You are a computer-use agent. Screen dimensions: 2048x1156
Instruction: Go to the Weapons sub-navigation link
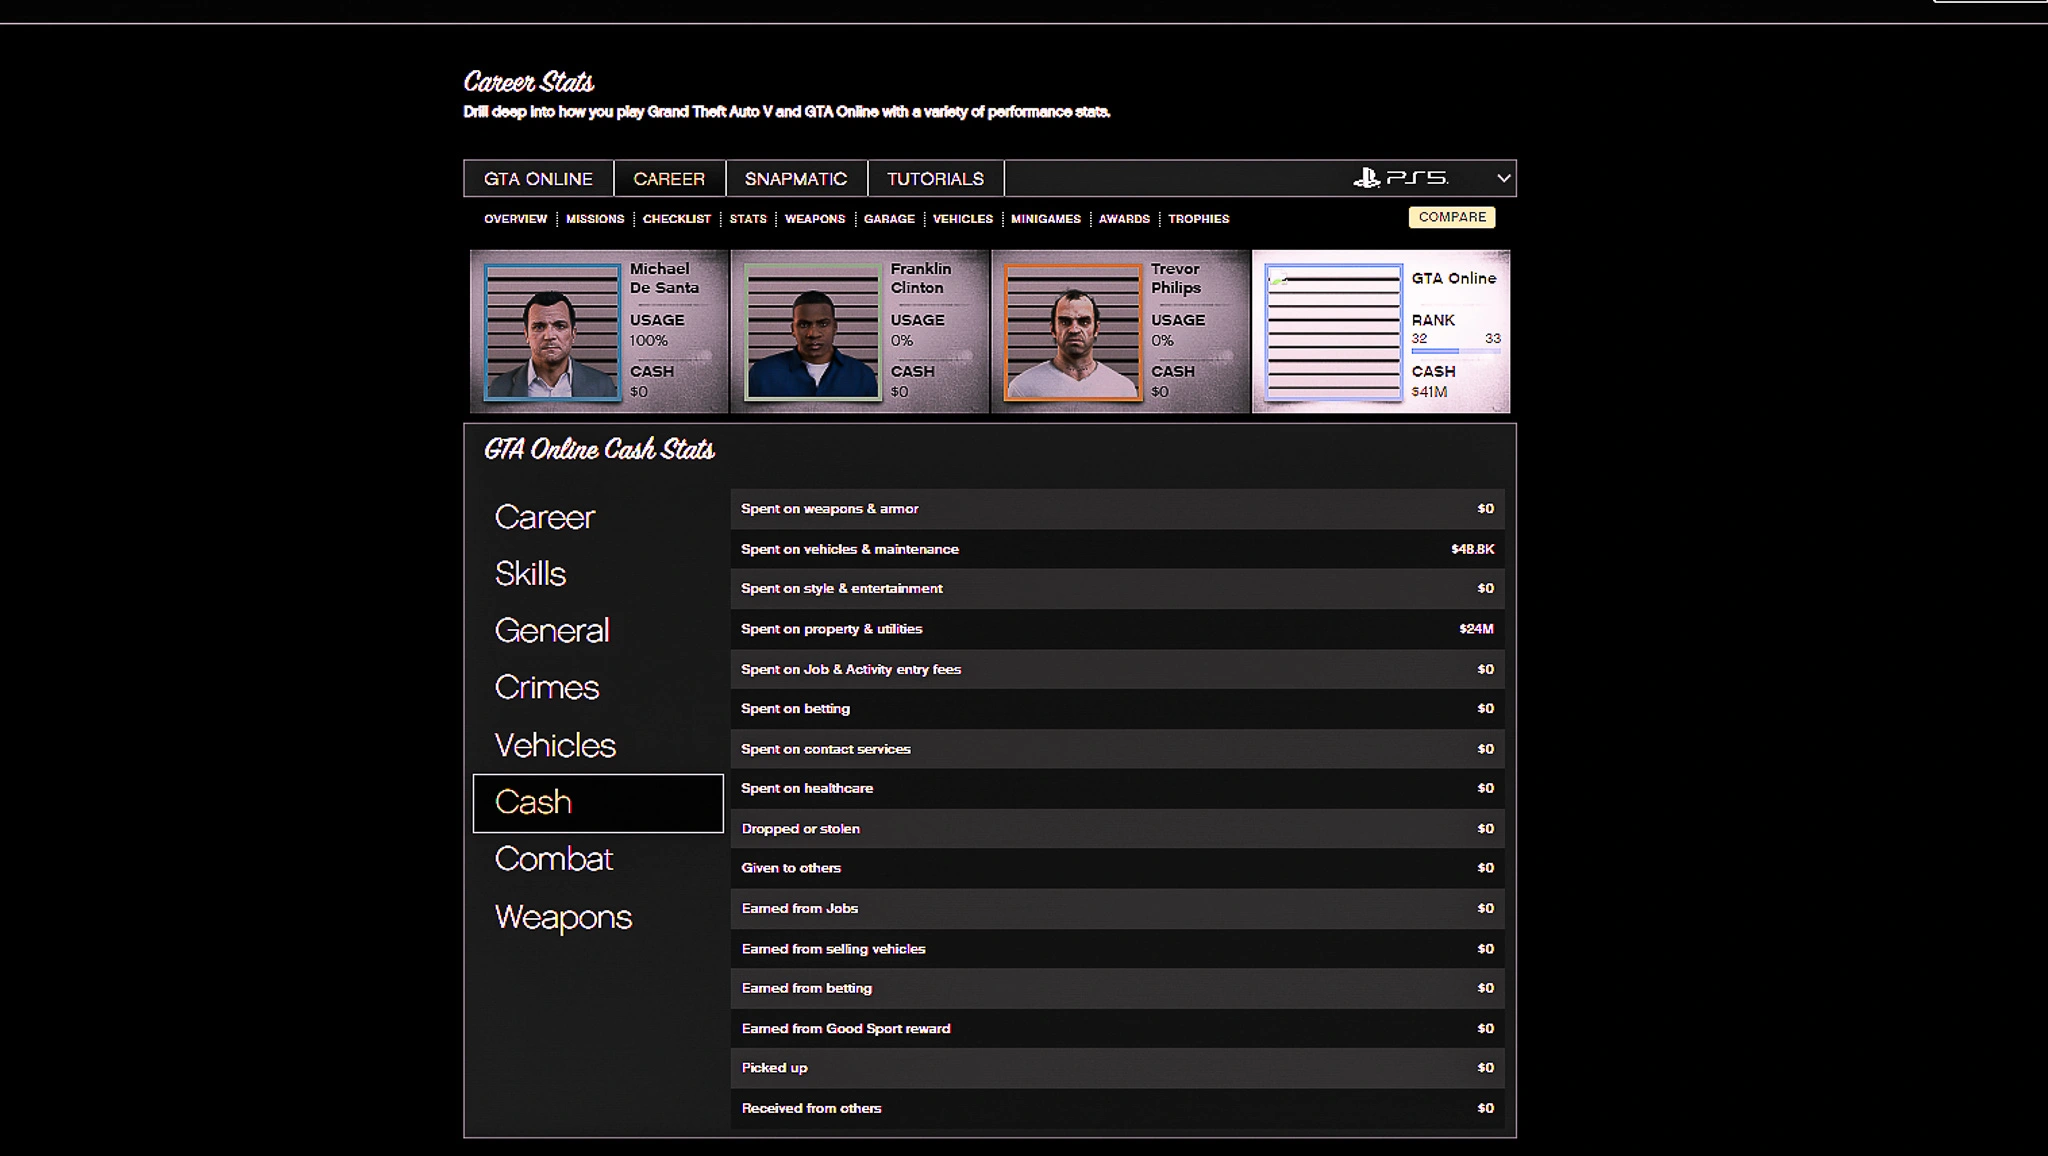814,219
